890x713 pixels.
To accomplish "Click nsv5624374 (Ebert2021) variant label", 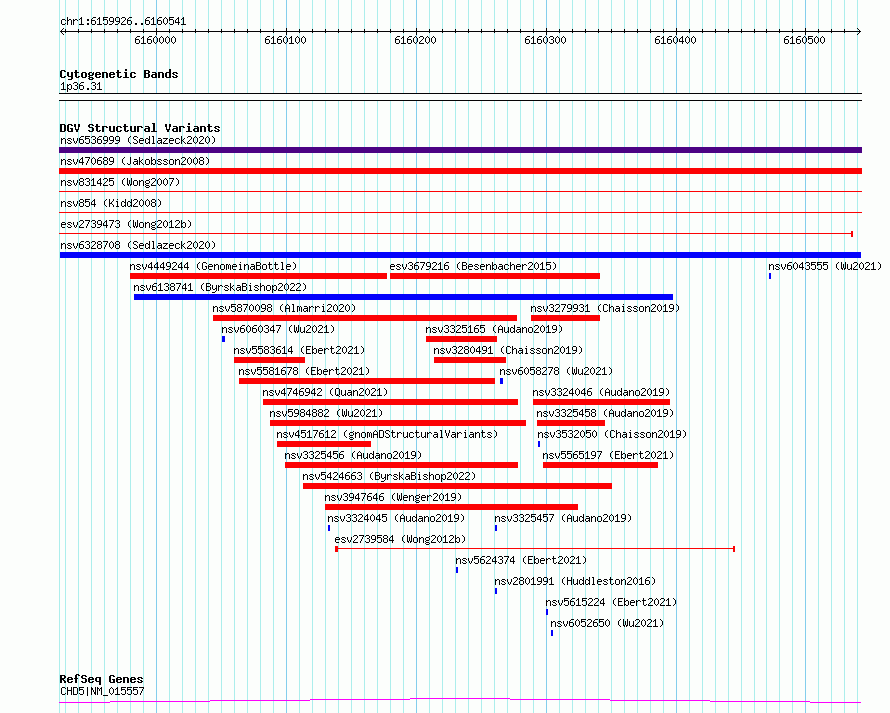I will [521, 560].
